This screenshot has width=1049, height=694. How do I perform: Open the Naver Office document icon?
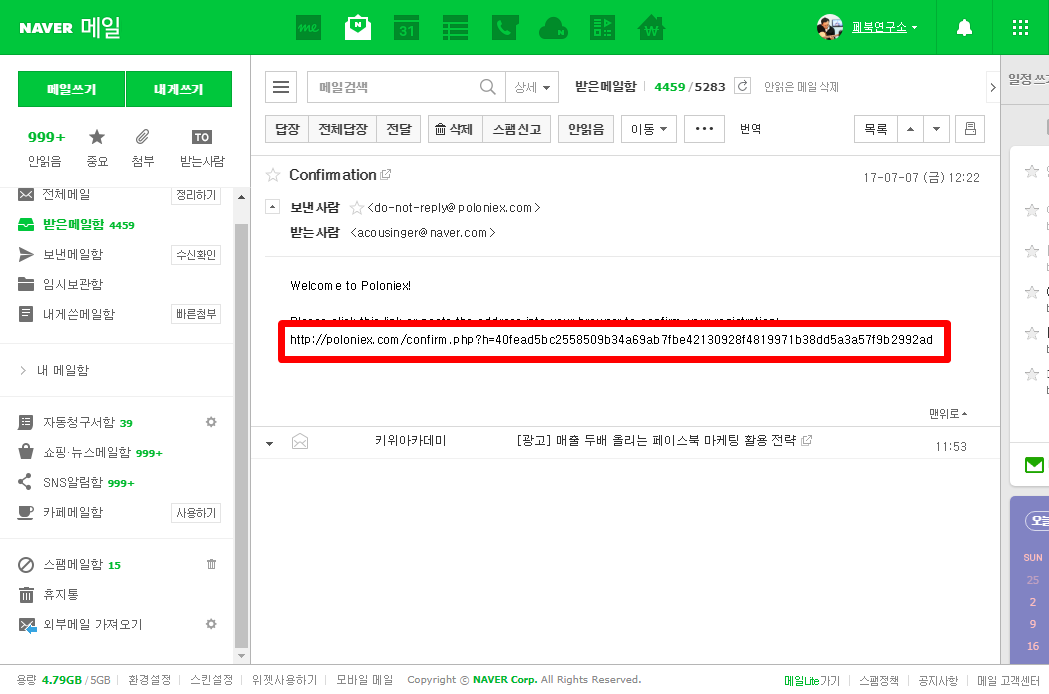[602, 28]
